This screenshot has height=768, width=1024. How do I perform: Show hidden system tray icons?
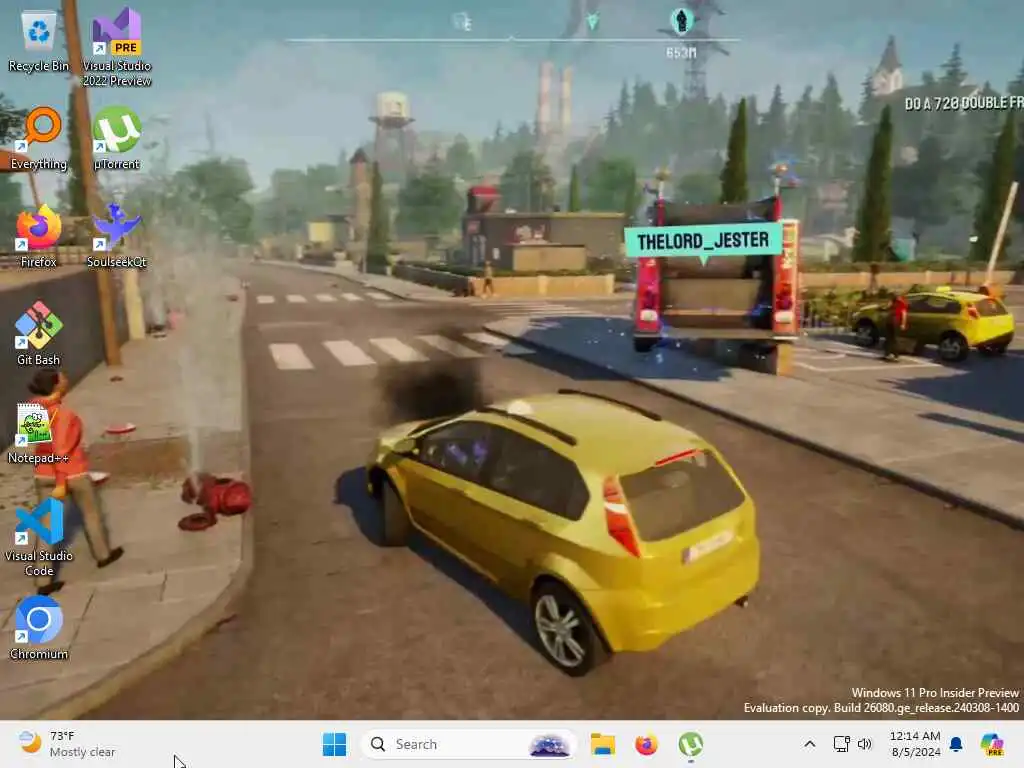click(x=809, y=744)
